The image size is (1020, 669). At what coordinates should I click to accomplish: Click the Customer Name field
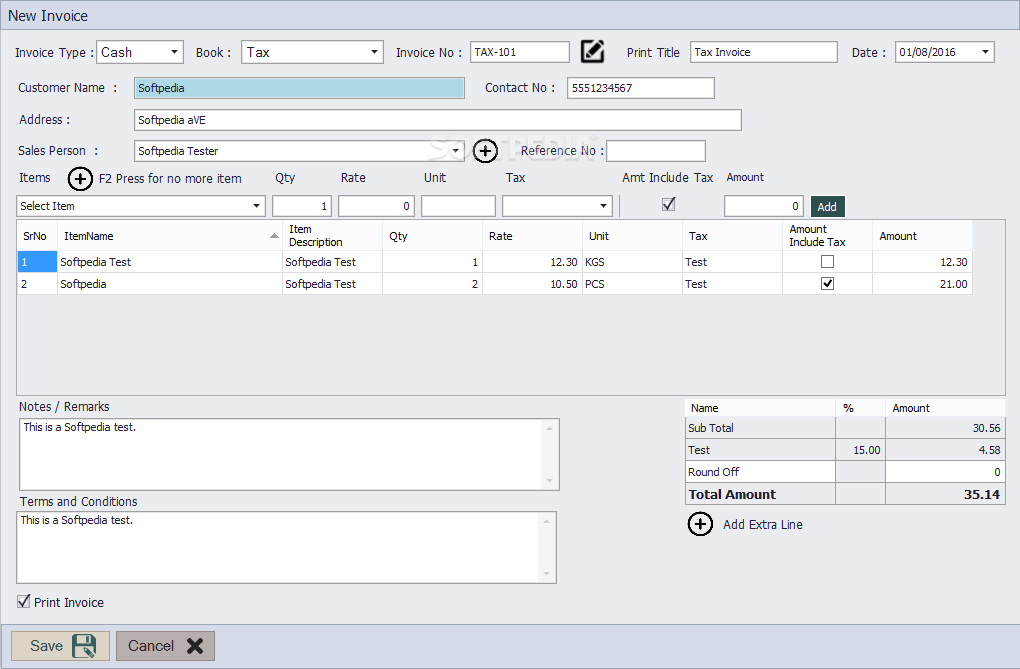pyautogui.click(x=299, y=88)
